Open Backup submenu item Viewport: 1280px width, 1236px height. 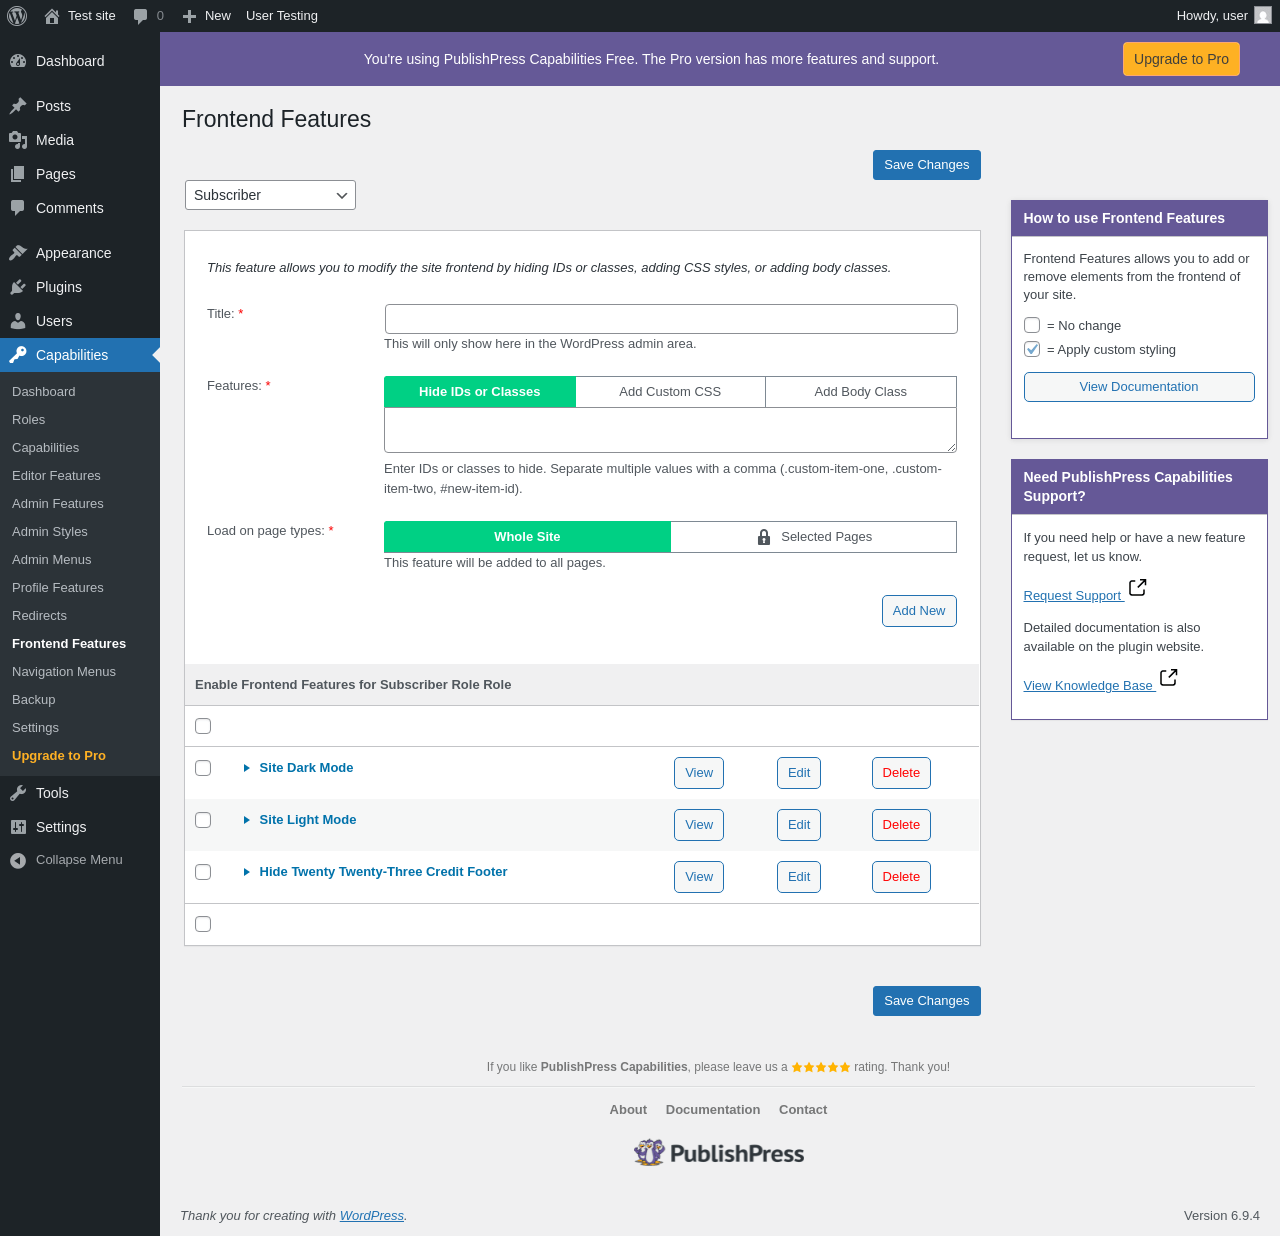34,700
